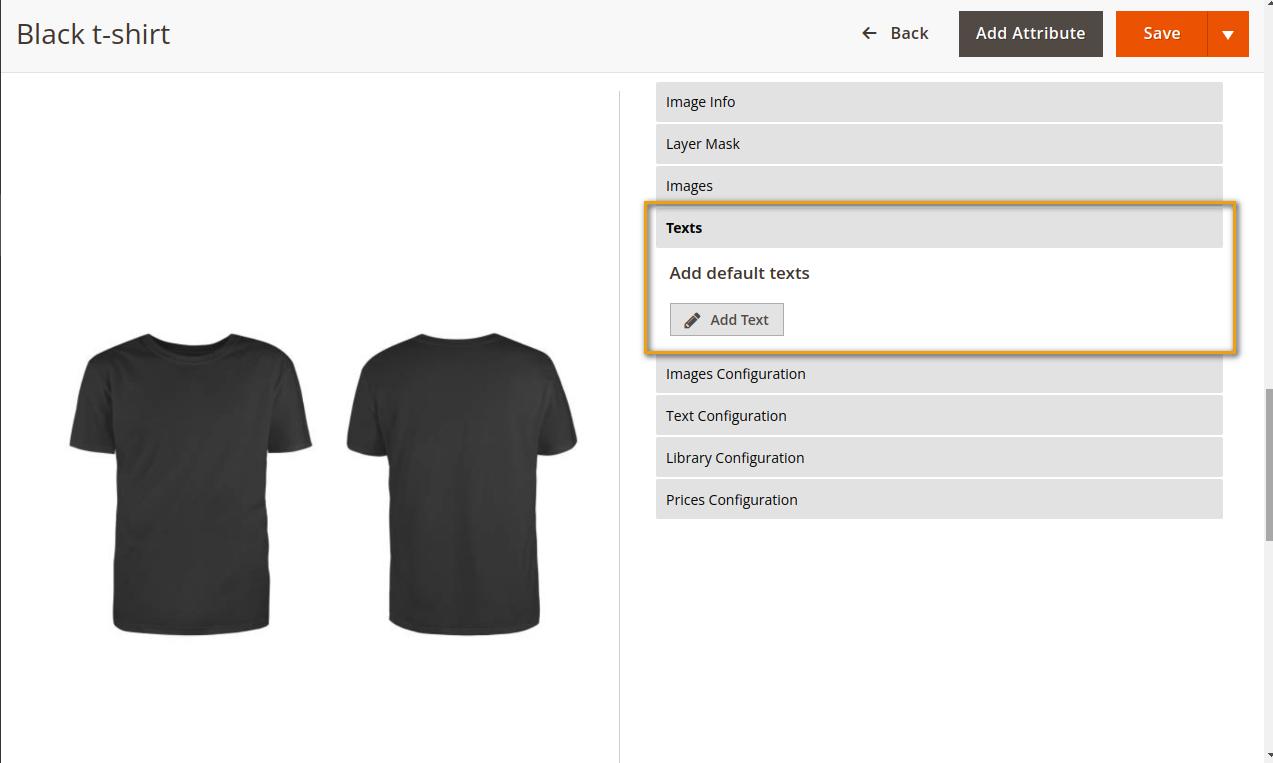
Task: Collapse the Texts section
Action: point(939,228)
